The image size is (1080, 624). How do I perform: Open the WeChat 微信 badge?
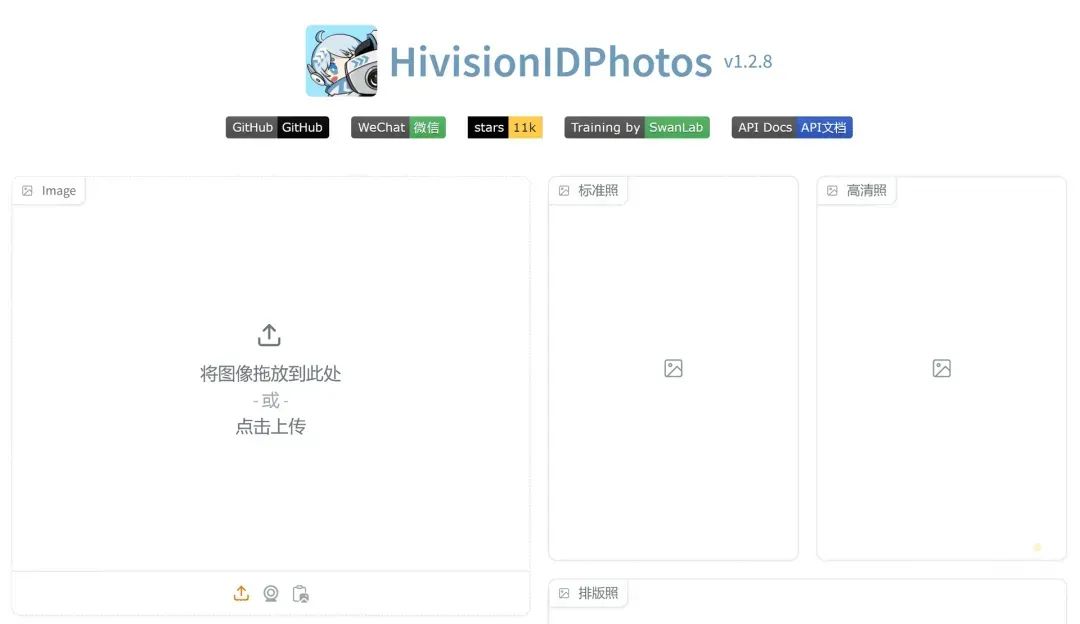(398, 127)
